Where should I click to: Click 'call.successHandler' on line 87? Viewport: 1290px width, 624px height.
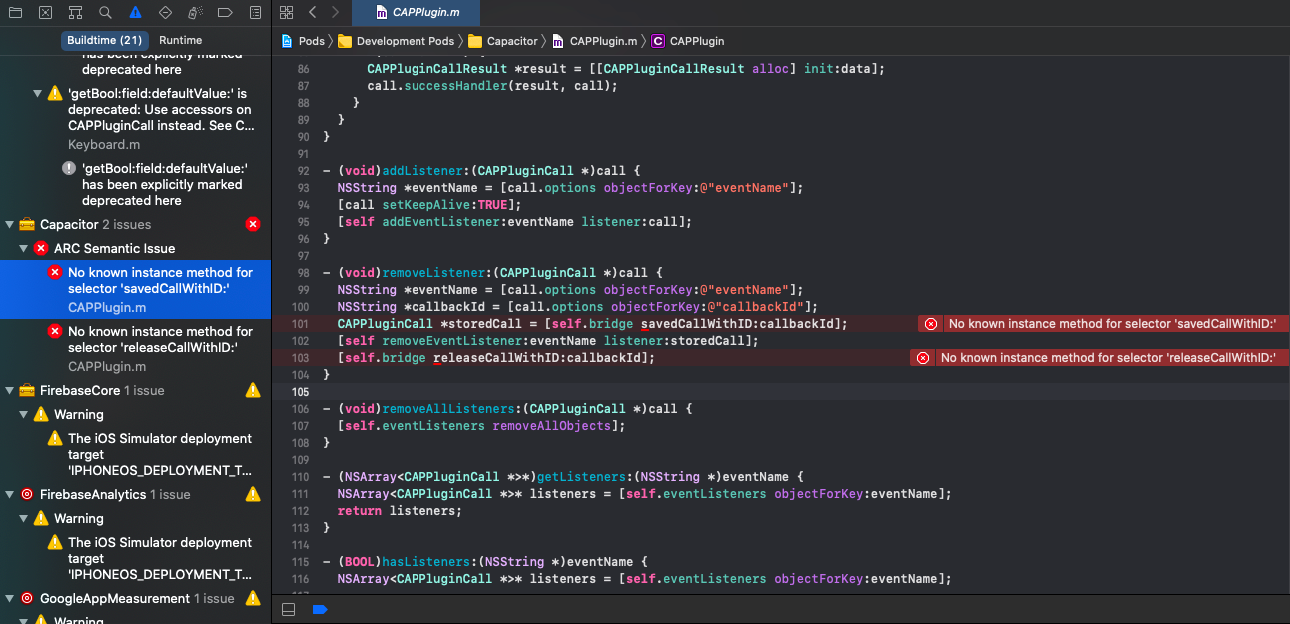tap(435, 86)
